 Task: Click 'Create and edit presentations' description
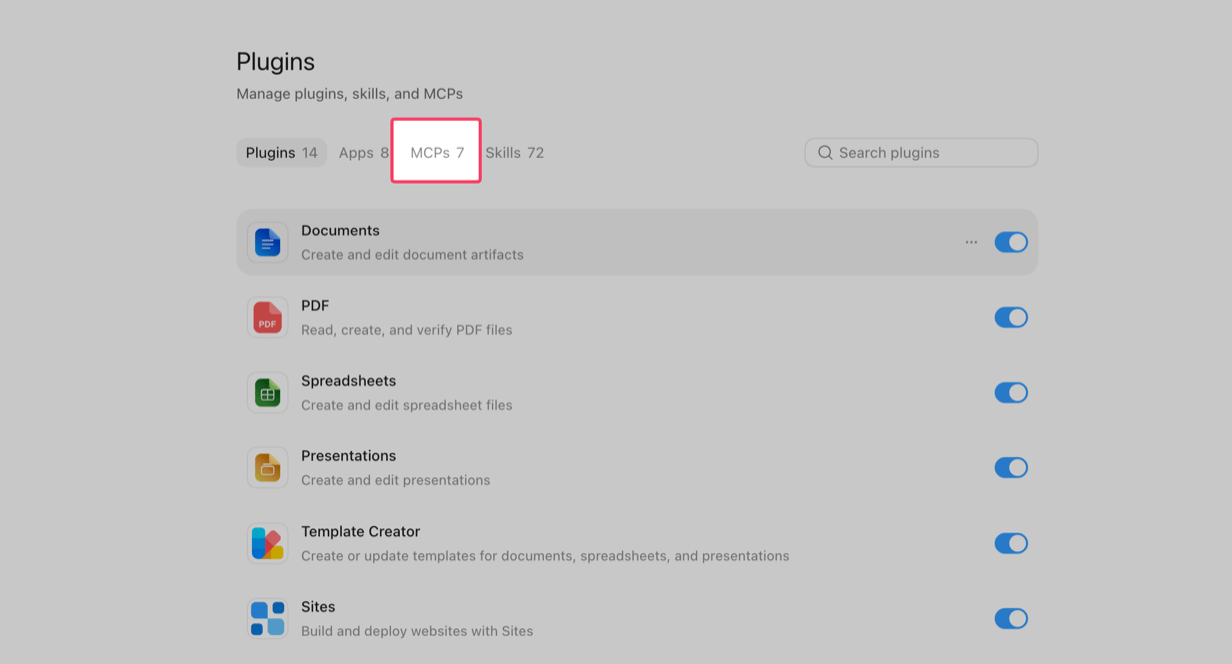396,480
